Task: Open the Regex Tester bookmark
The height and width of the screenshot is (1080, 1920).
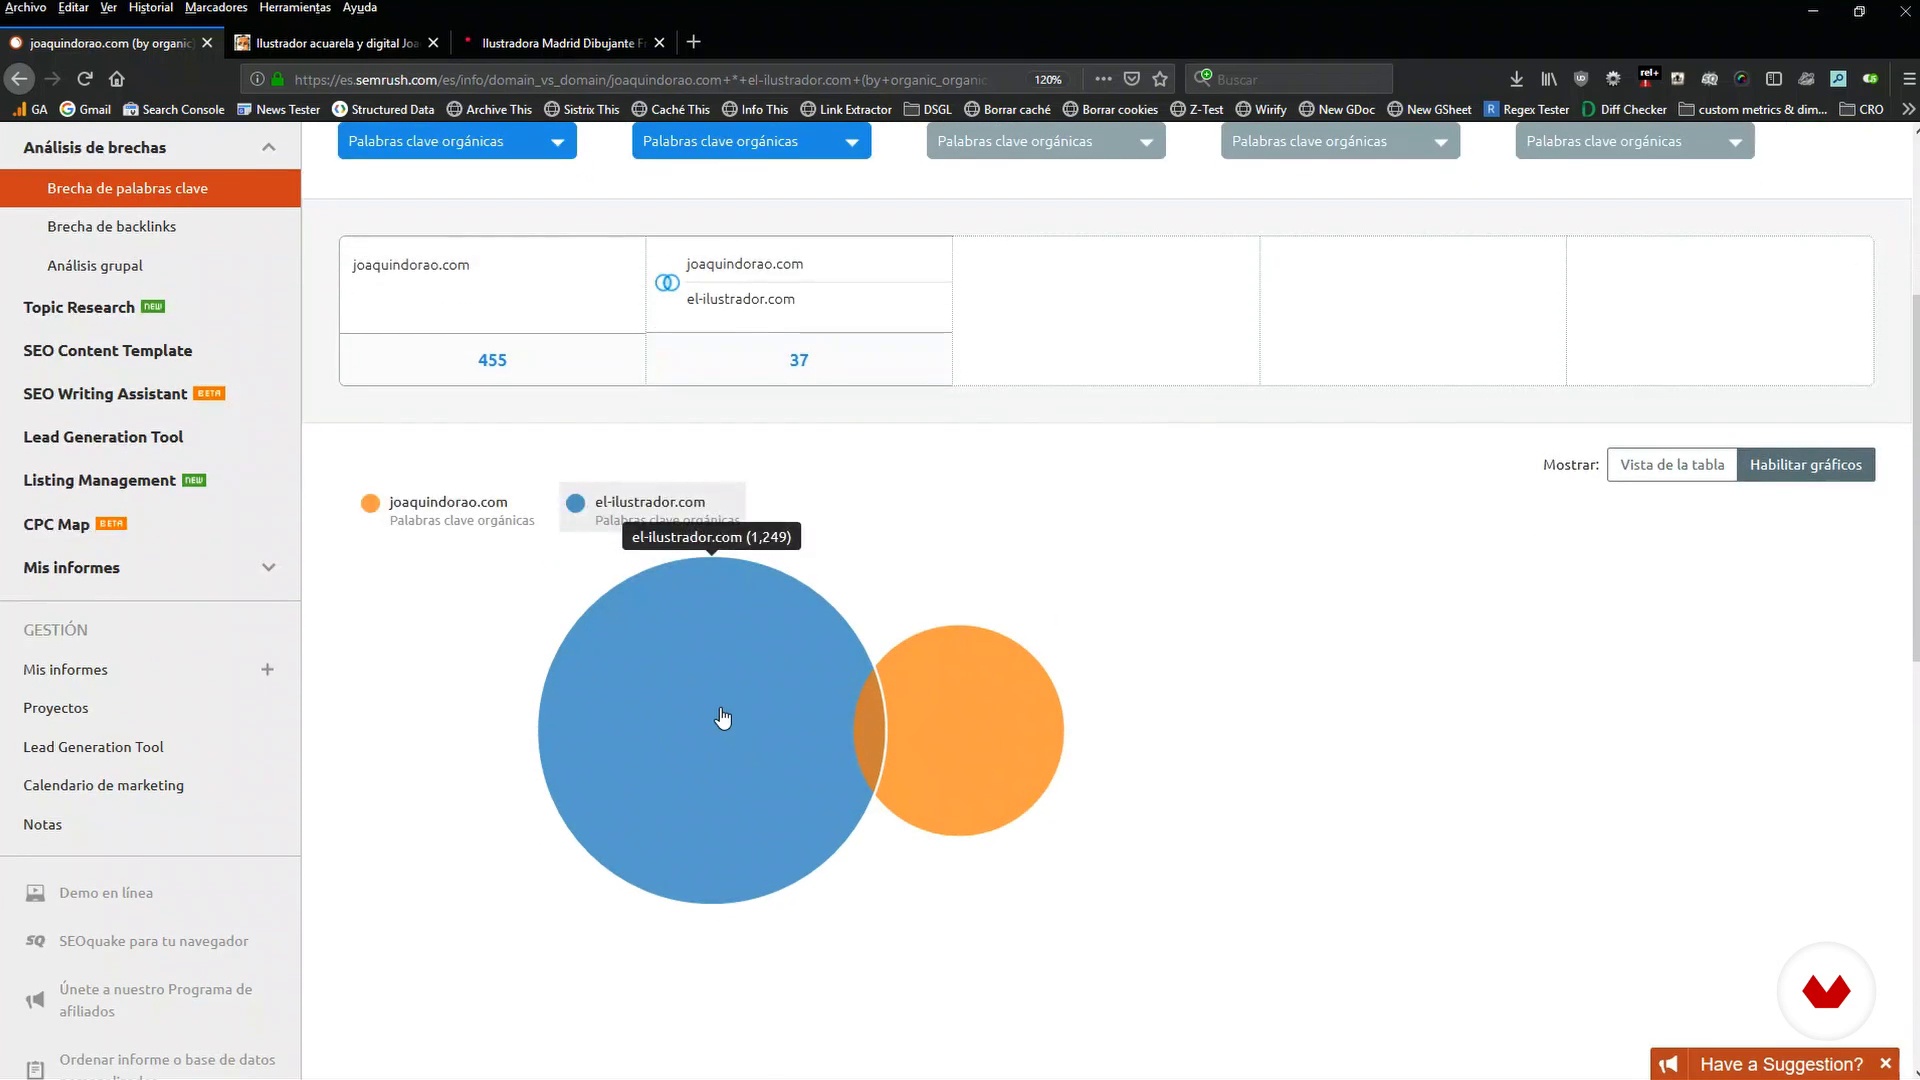Action: pyautogui.click(x=1526, y=109)
